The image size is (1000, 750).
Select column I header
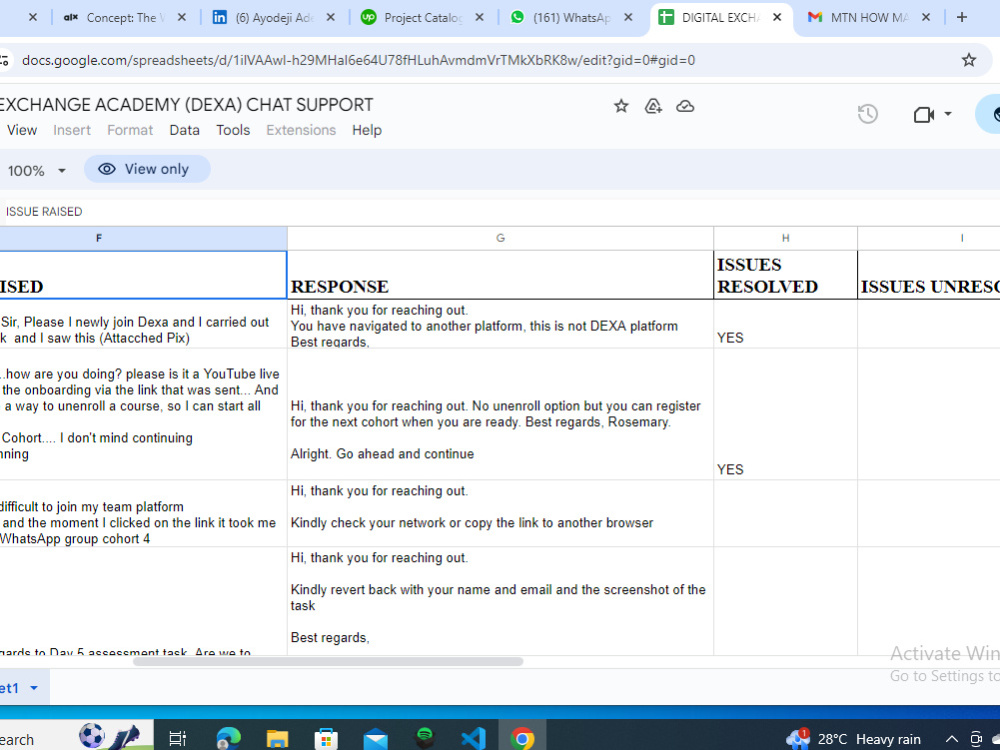929,238
